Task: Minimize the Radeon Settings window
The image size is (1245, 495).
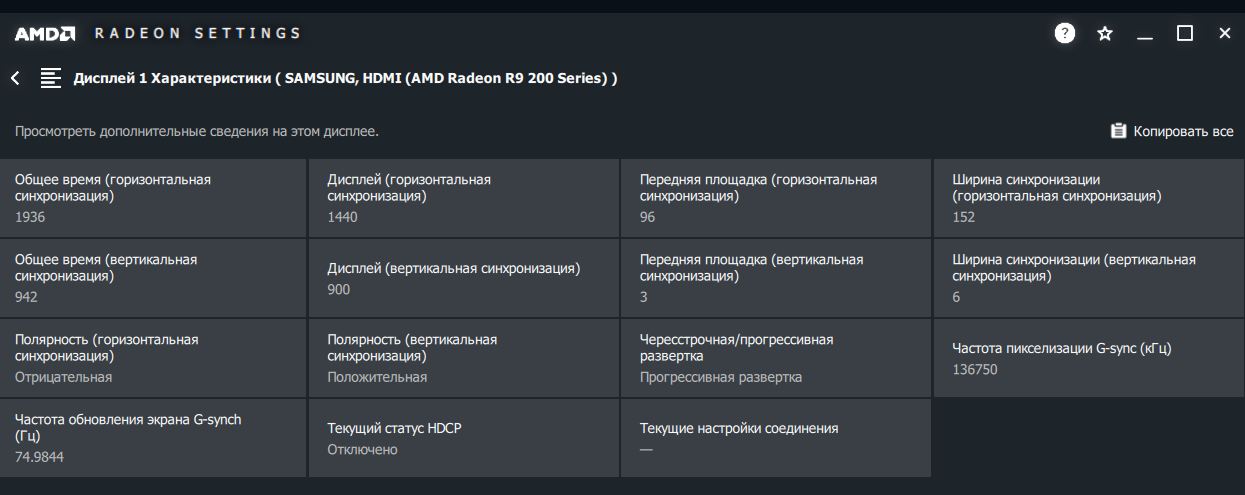Action: tap(1145, 33)
